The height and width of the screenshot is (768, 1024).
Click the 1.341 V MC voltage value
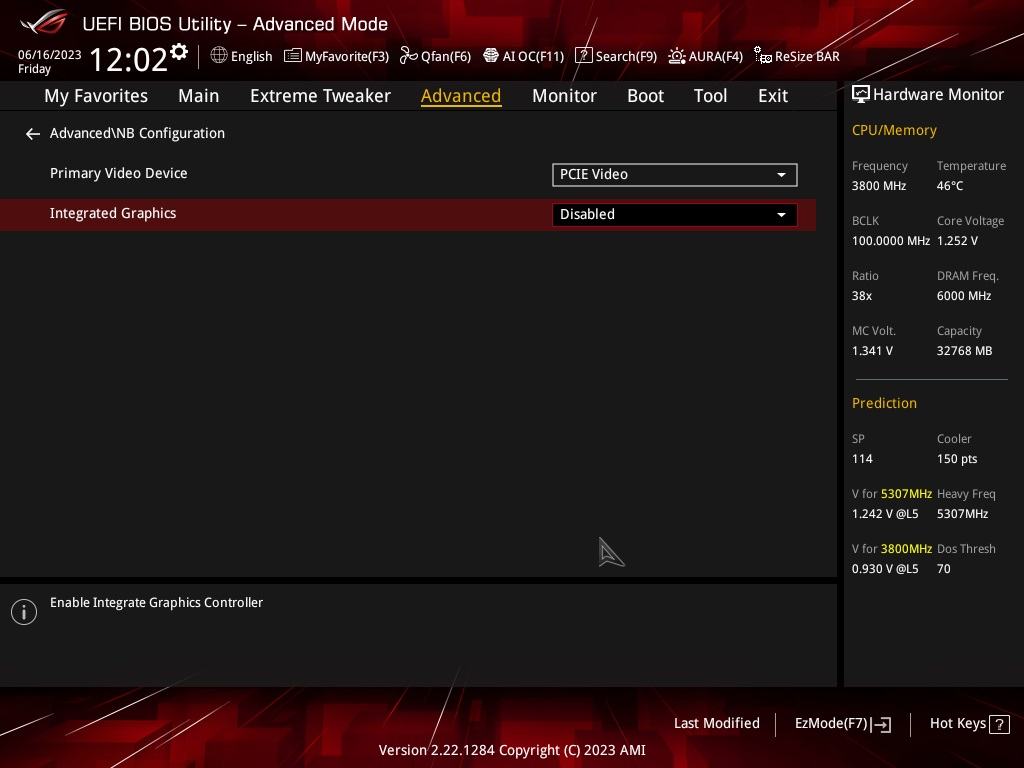[872, 351]
